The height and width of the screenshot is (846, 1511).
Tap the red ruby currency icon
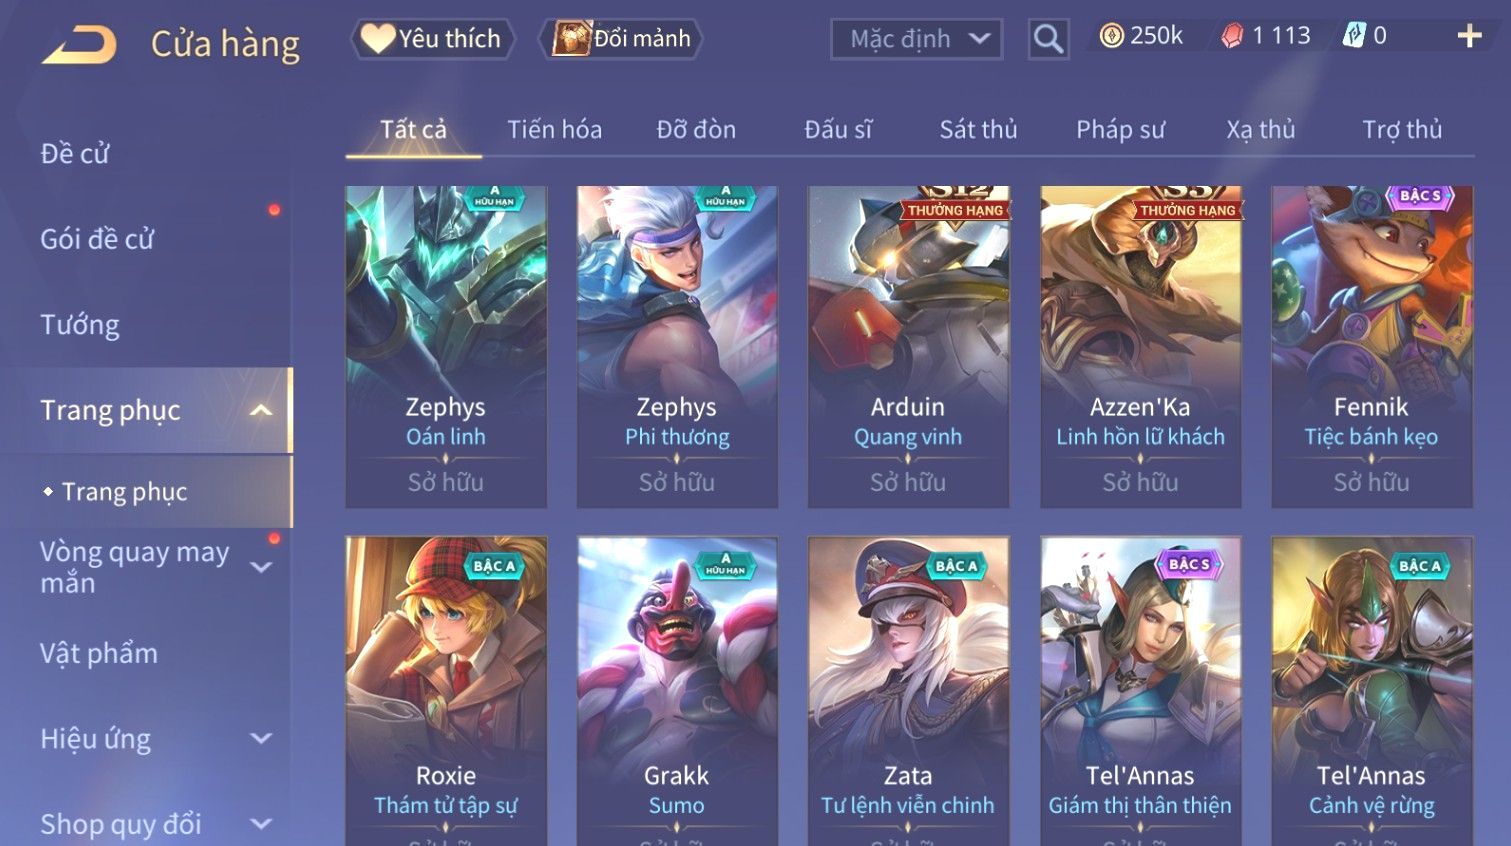[1232, 36]
